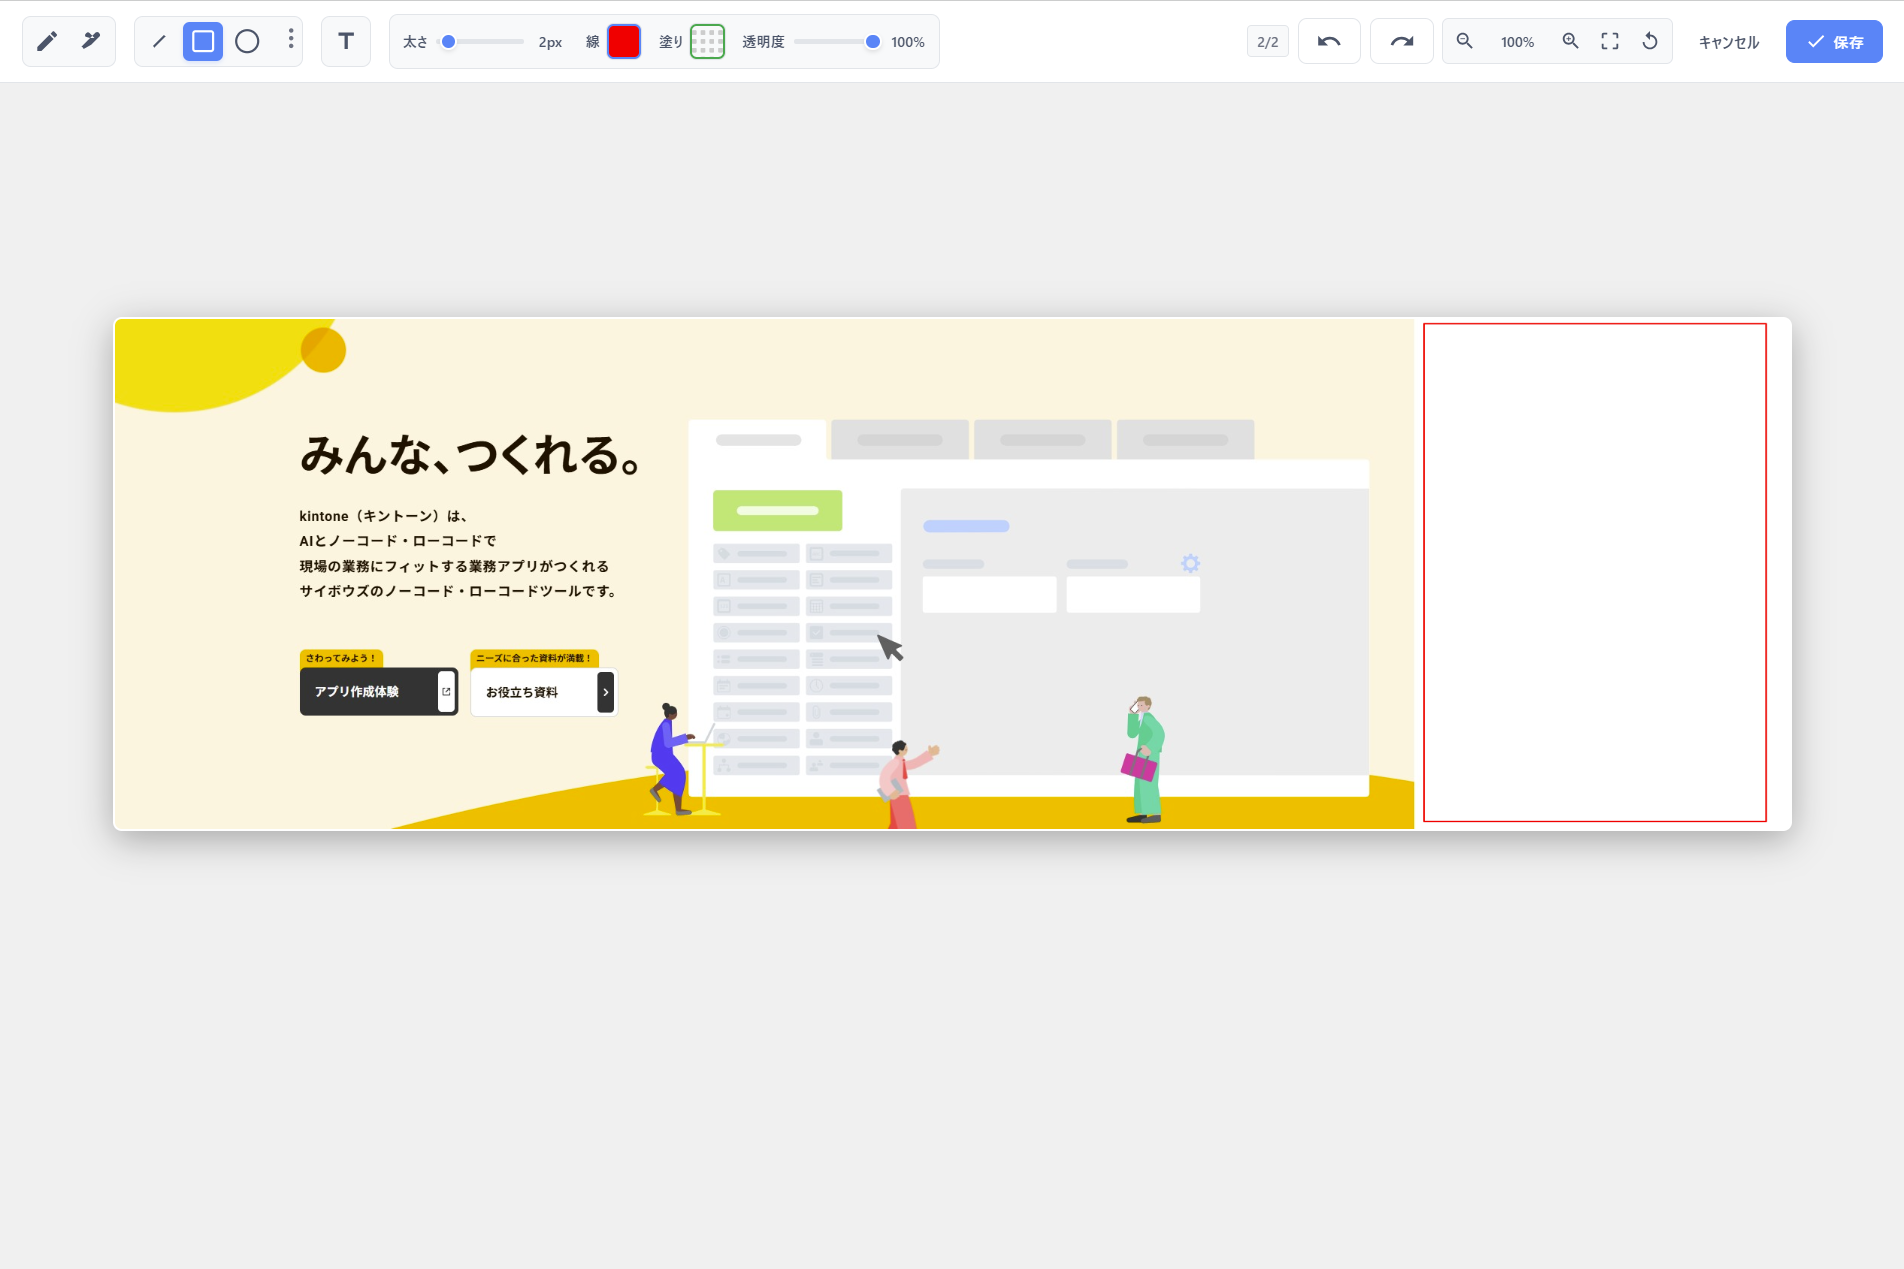Zoom in on the canvas
This screenshot has height=1269, width=1904.
(1570, 41)
